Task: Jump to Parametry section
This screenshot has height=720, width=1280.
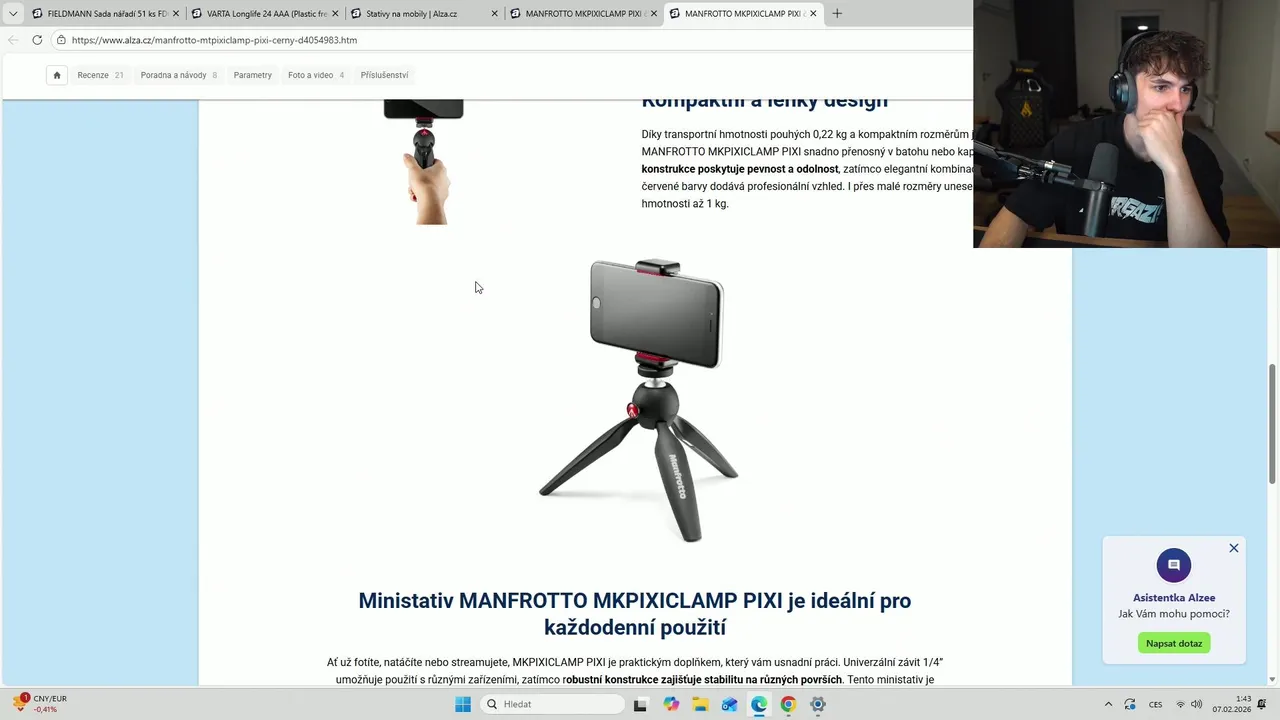Action: click(x=253, y=75)
